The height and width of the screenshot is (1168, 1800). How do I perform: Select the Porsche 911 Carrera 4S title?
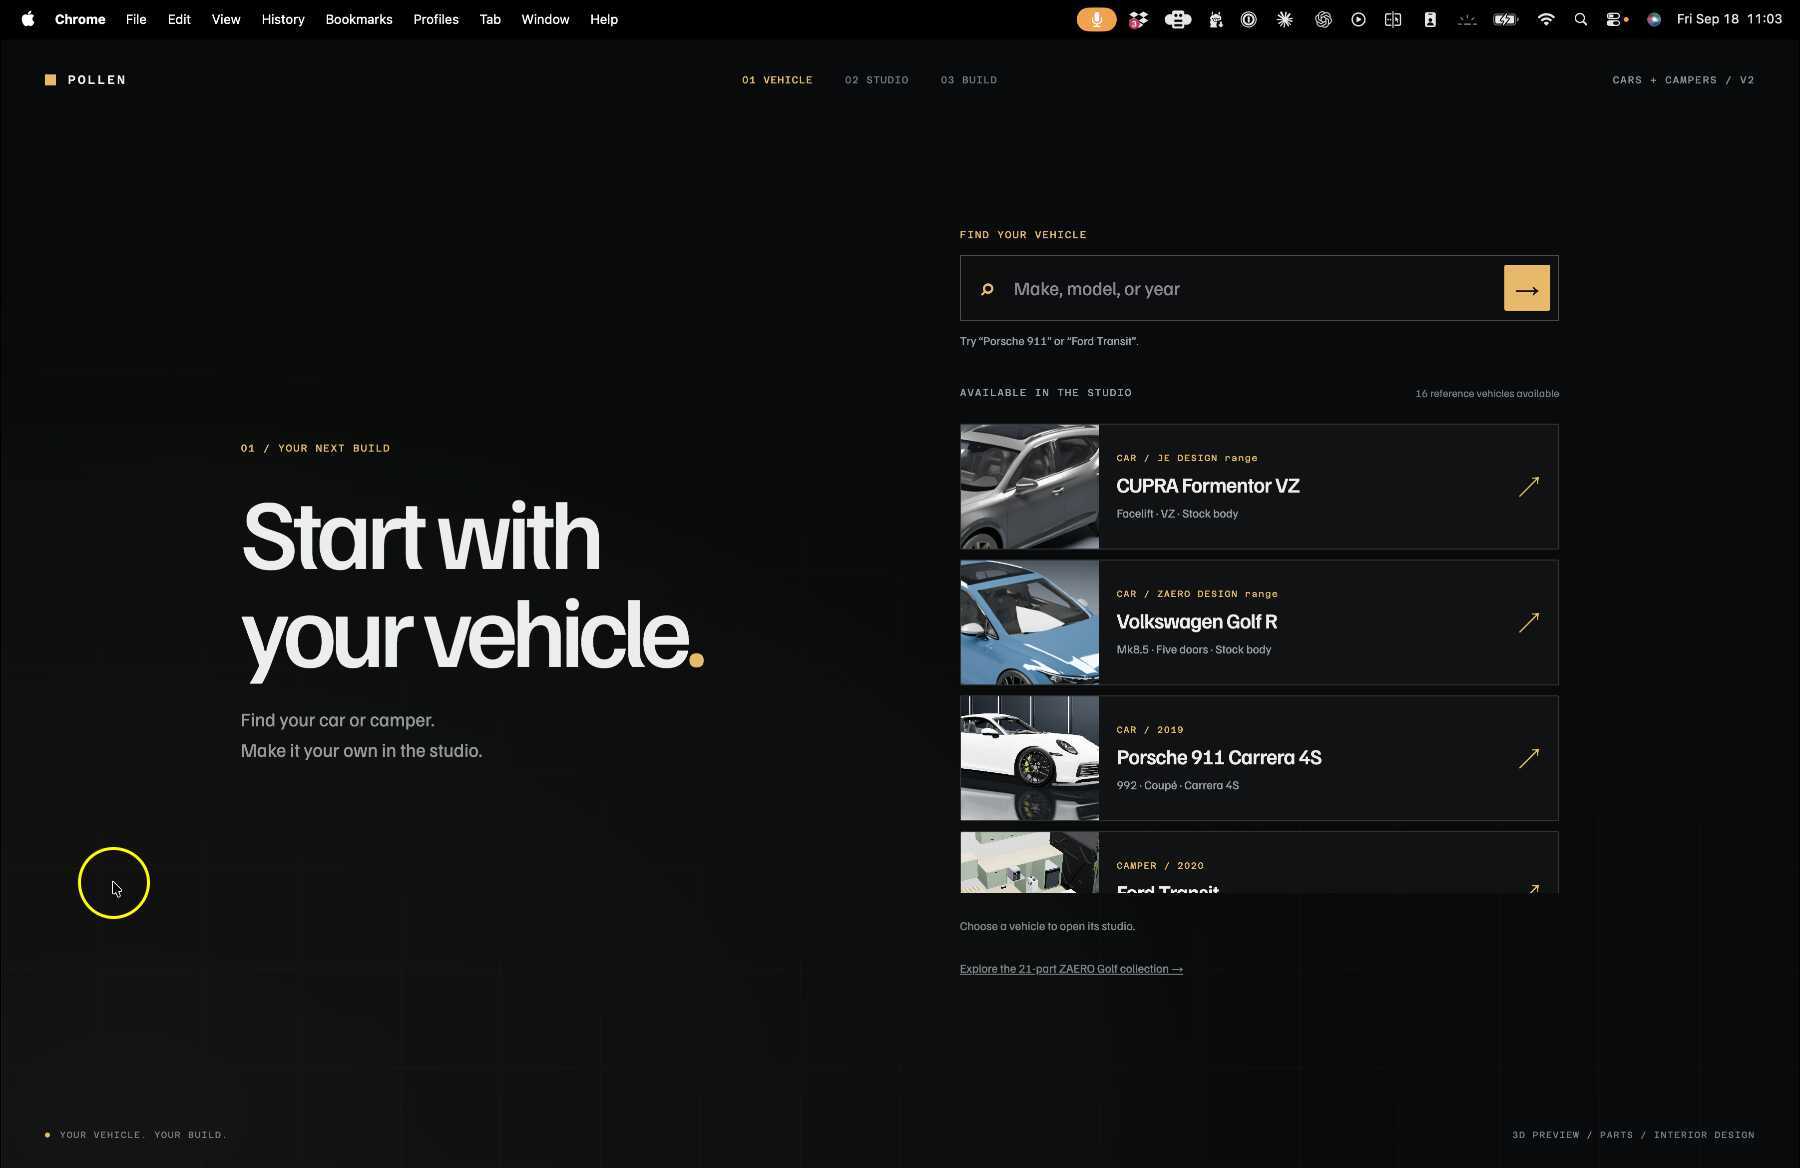[x=1219, y=758]
